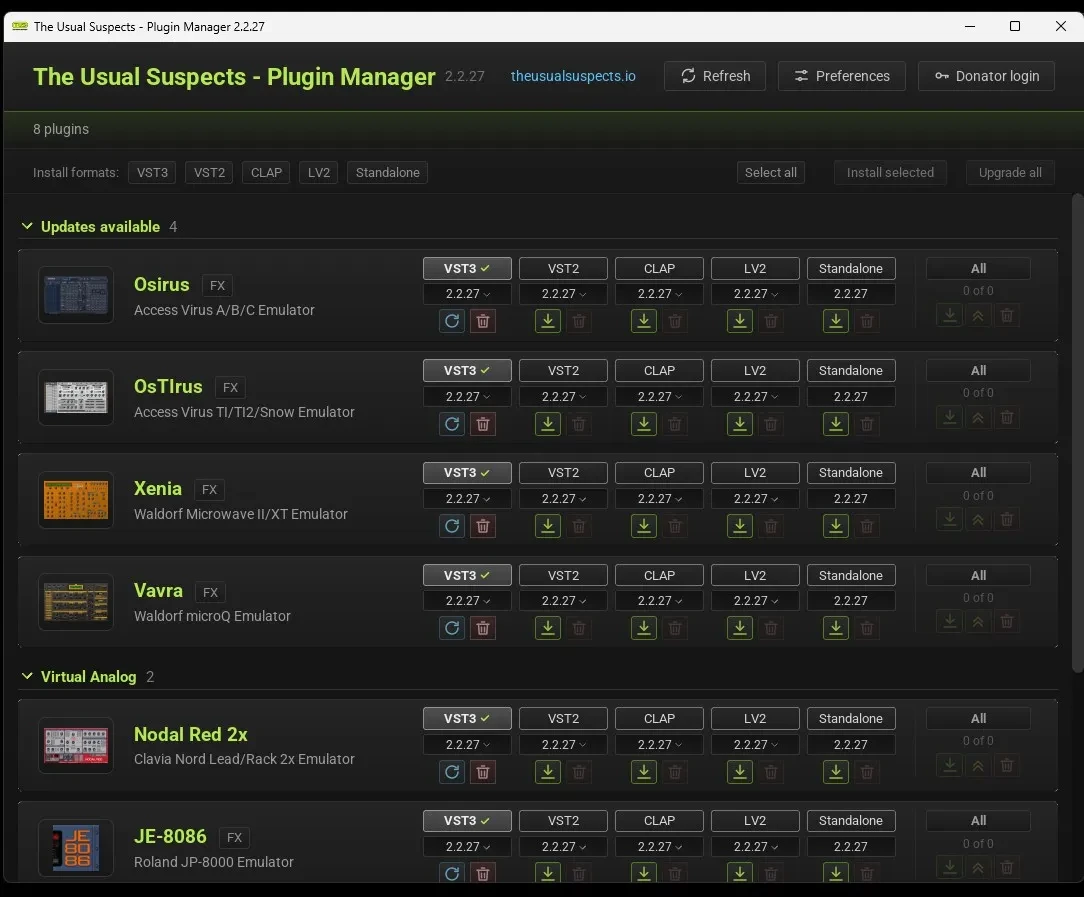Select the CLAP format for Xenia
Viewport: 1084px width, 897px height.
pos(660,473)
